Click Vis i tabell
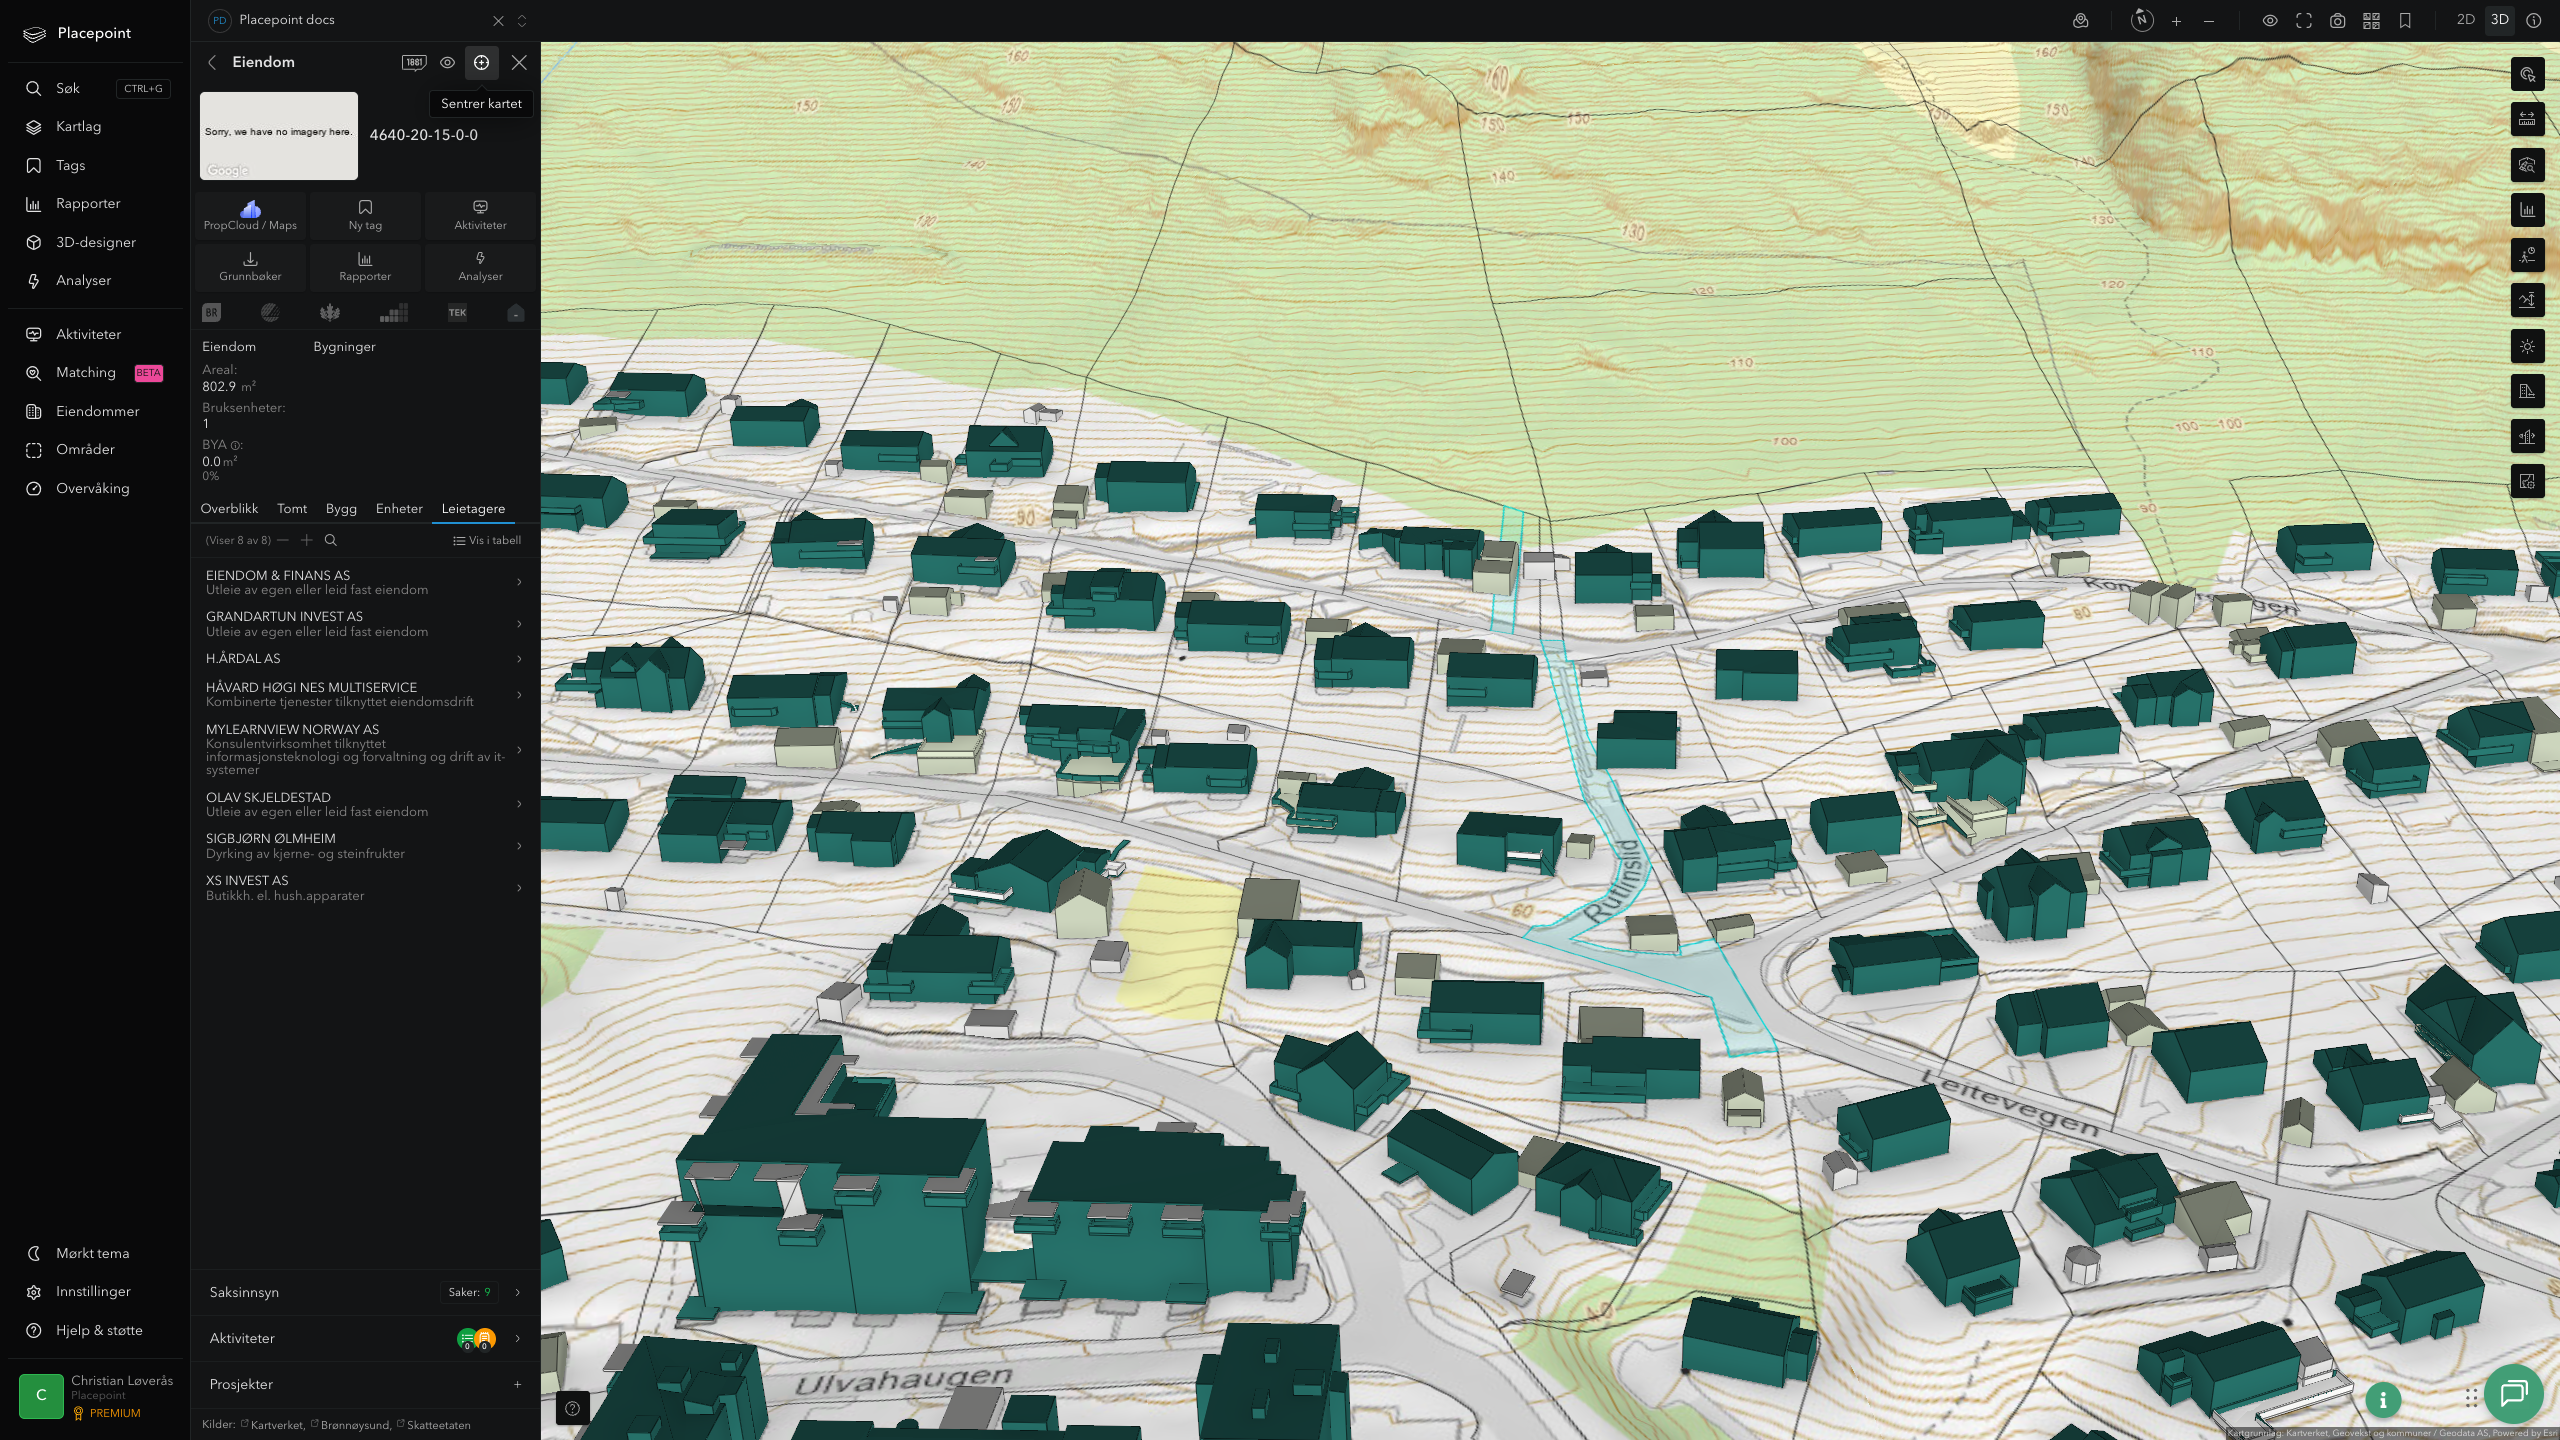 click(x=487, y=540)
